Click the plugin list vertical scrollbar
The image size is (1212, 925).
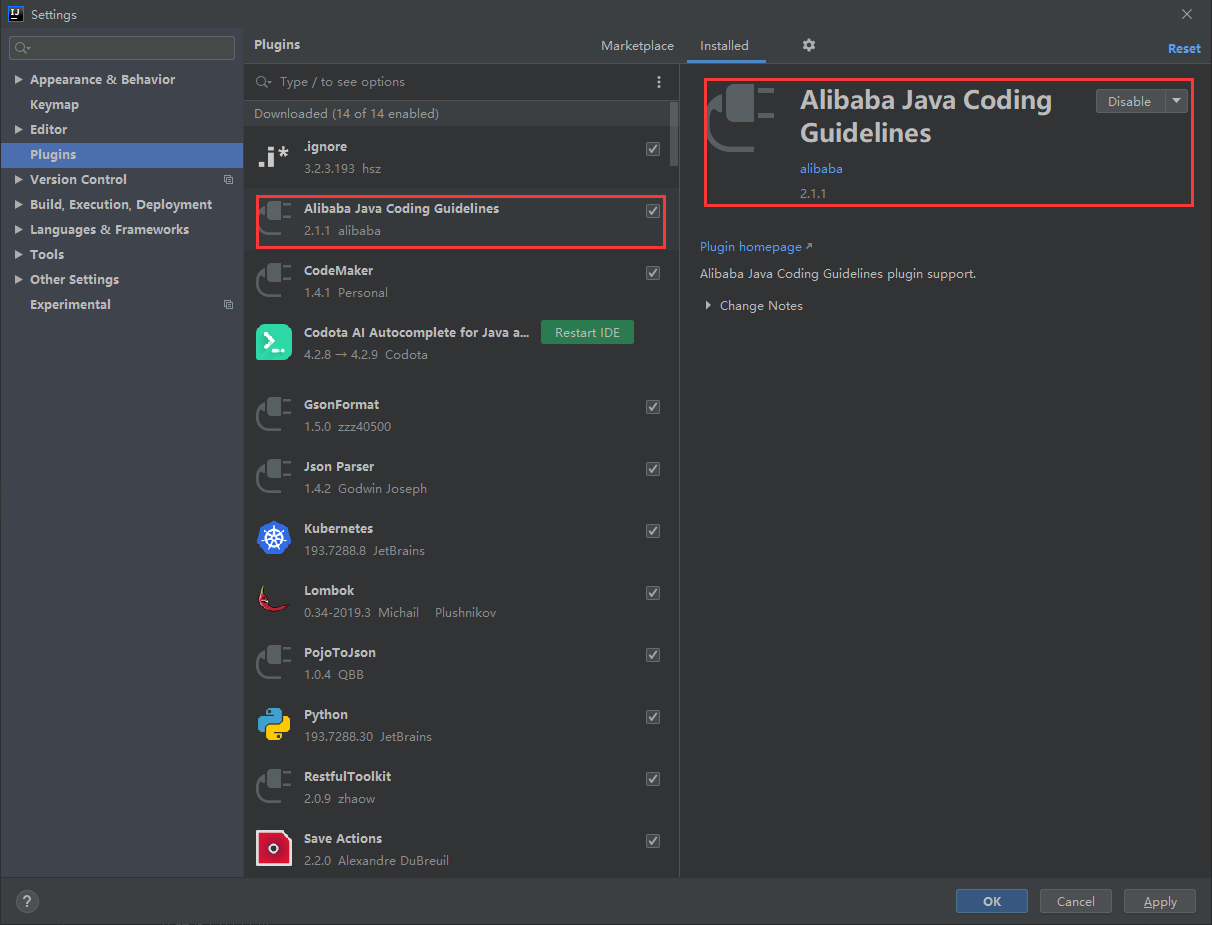point(674,135)
